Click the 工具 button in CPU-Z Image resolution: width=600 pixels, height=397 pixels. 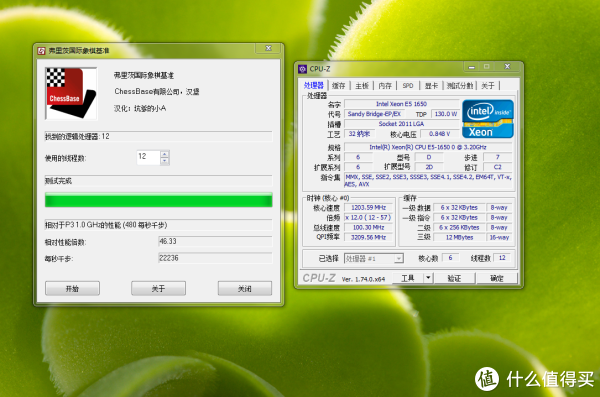point(408,278)
